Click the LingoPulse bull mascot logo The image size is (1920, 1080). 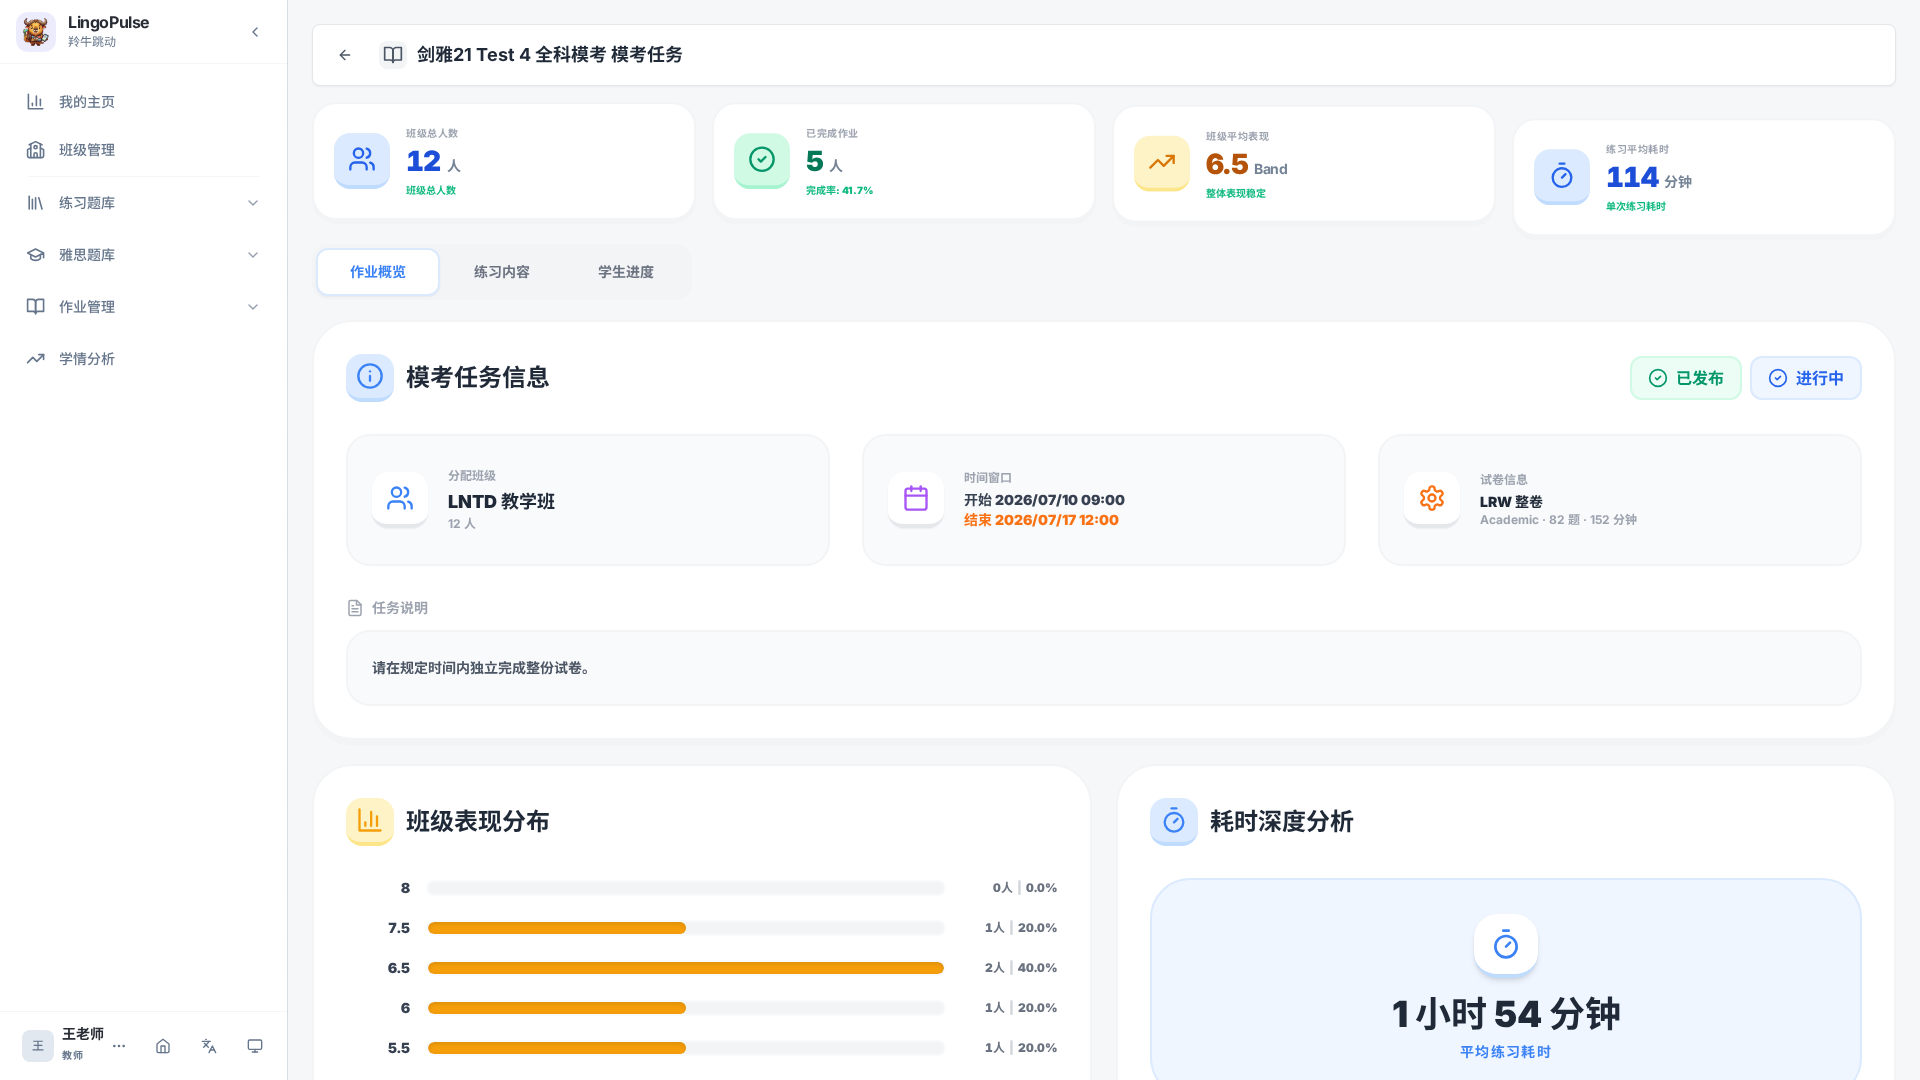pyautogui.click(x=36, y=32)
